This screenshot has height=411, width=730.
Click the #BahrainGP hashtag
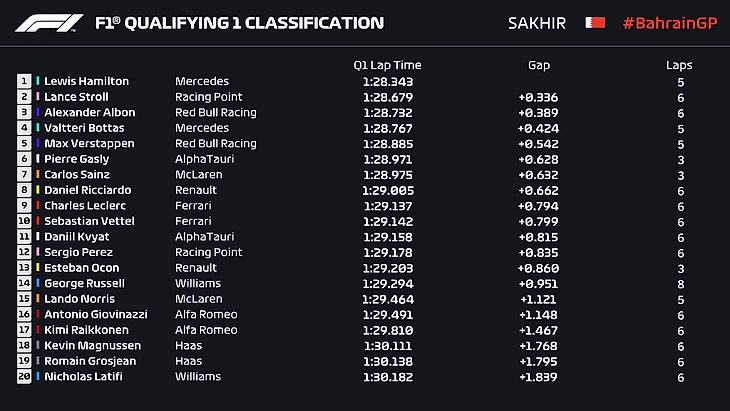tap(667, 23)
